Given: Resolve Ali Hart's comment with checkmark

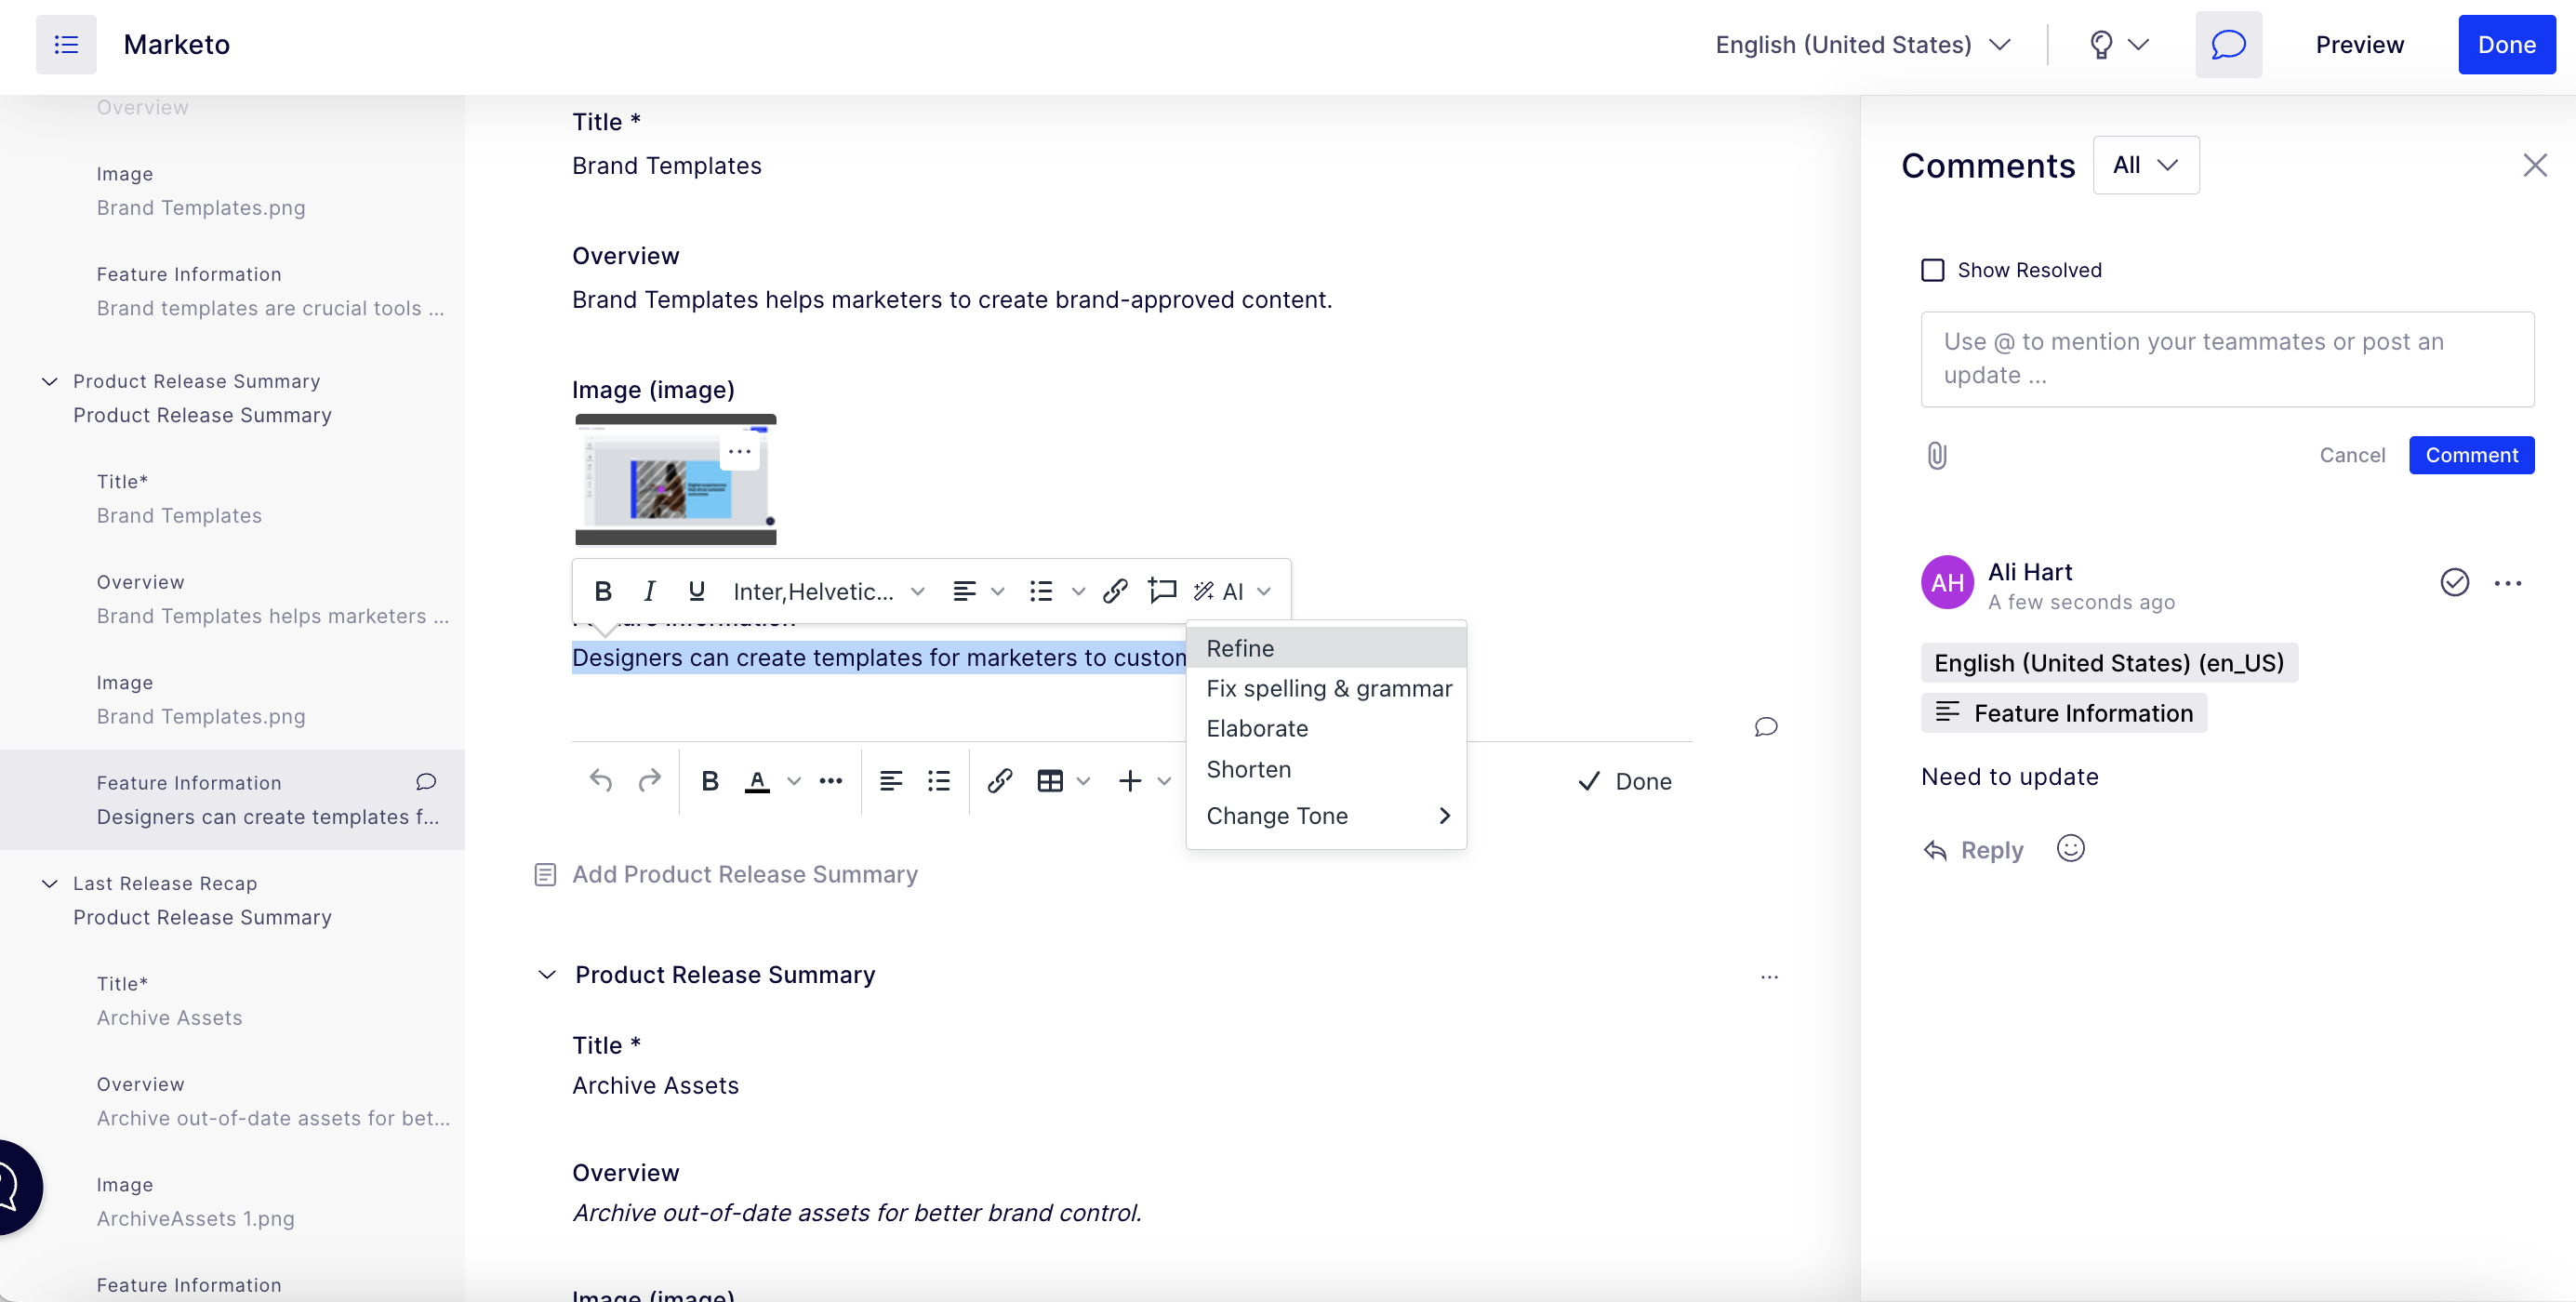Looking at the screenshot, I should [2454, 582].
